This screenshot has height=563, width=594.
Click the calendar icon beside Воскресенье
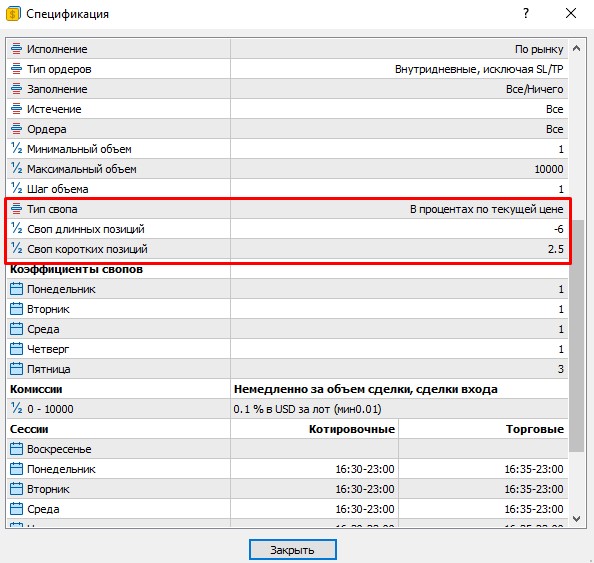(x=16, y=449)
